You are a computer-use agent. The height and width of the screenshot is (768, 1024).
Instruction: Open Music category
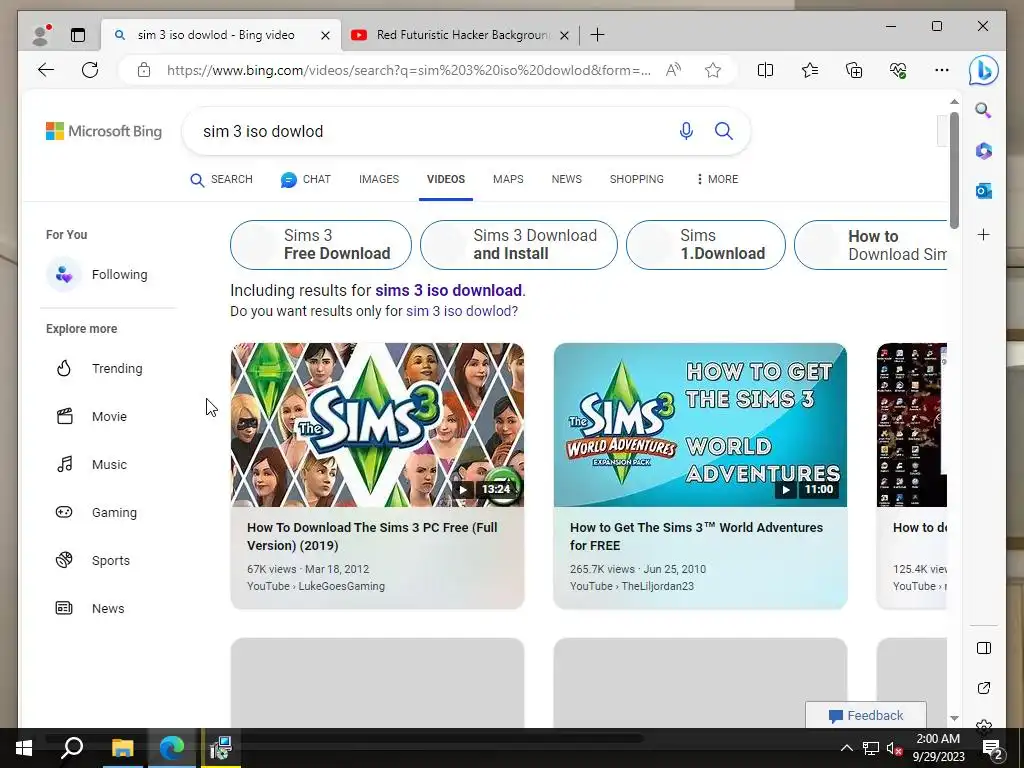click(91, 465)
